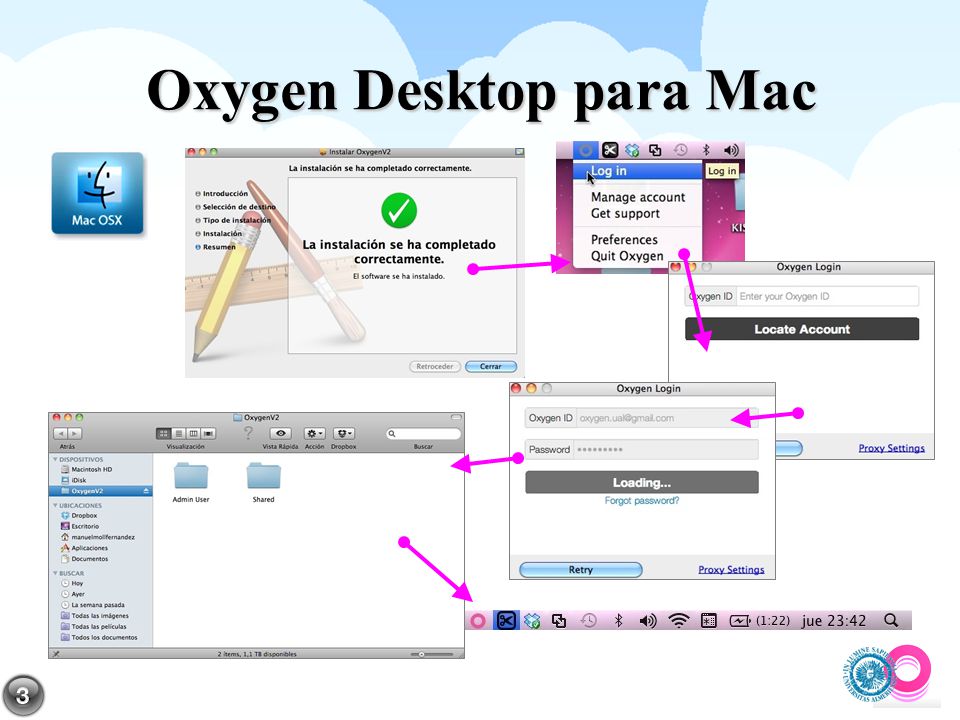Screen dimensions: 960x720
Task: Eject the OxygenV2 volume
Action: click(146, 491)
